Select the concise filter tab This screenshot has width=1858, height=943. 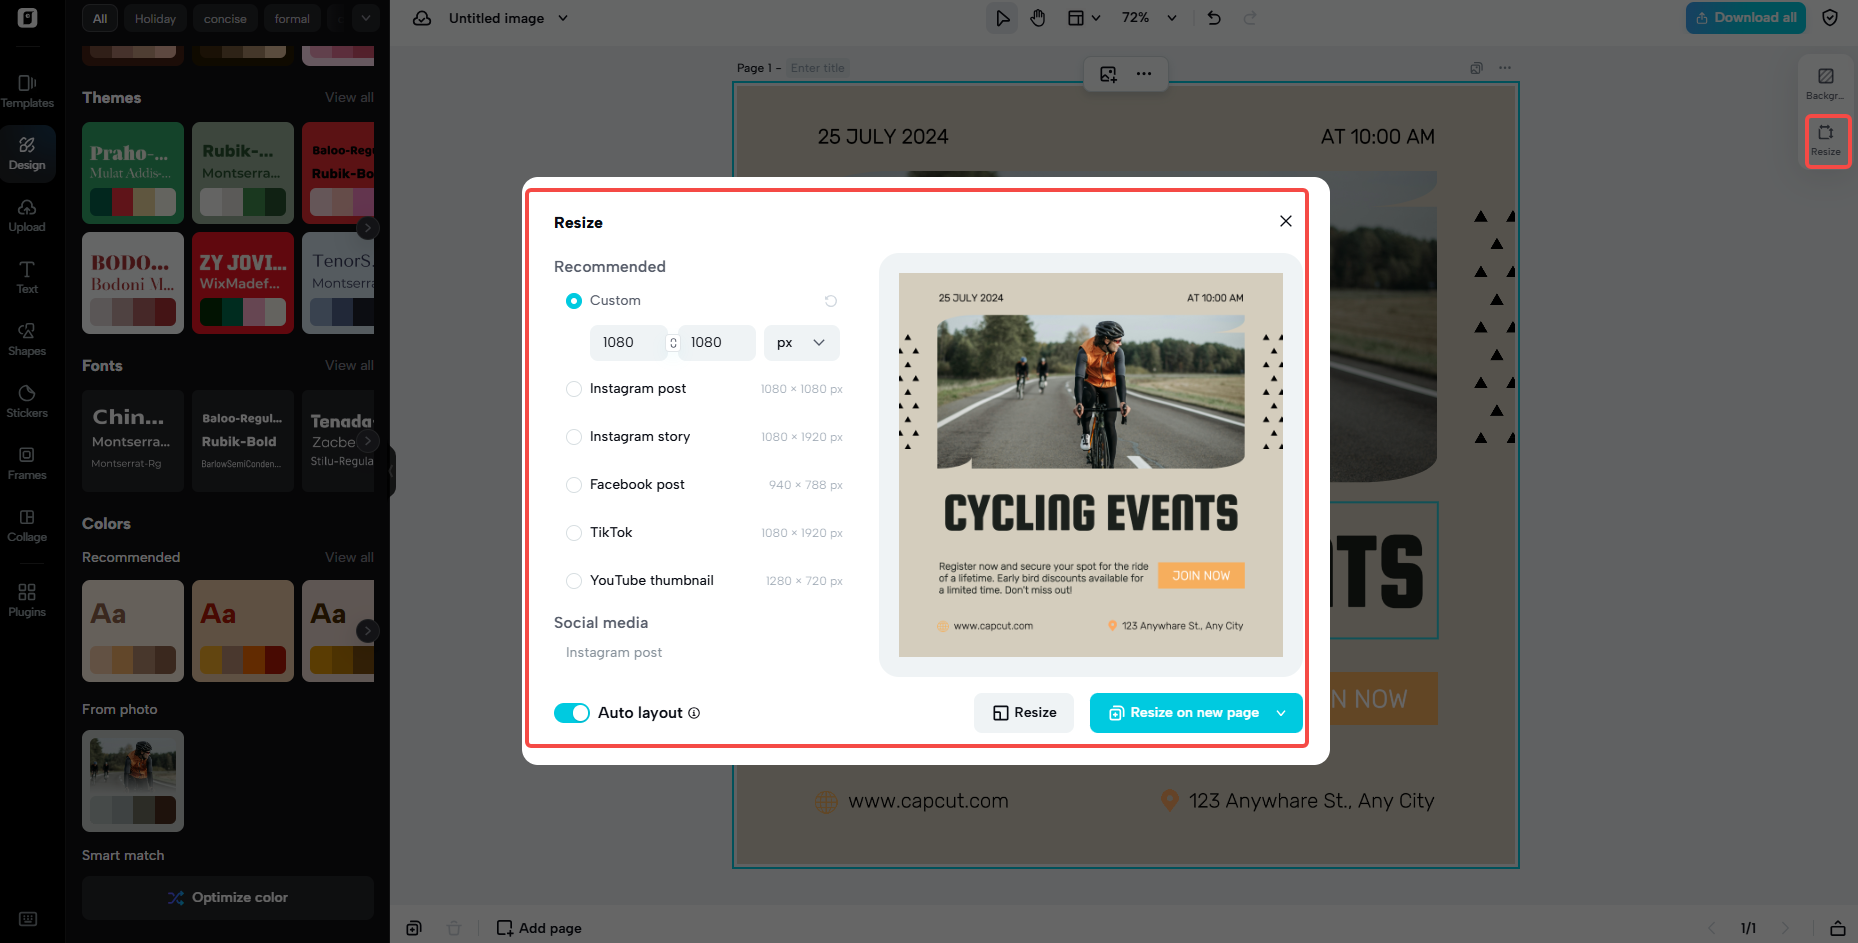pyautogui.click(x=225, y=19)
